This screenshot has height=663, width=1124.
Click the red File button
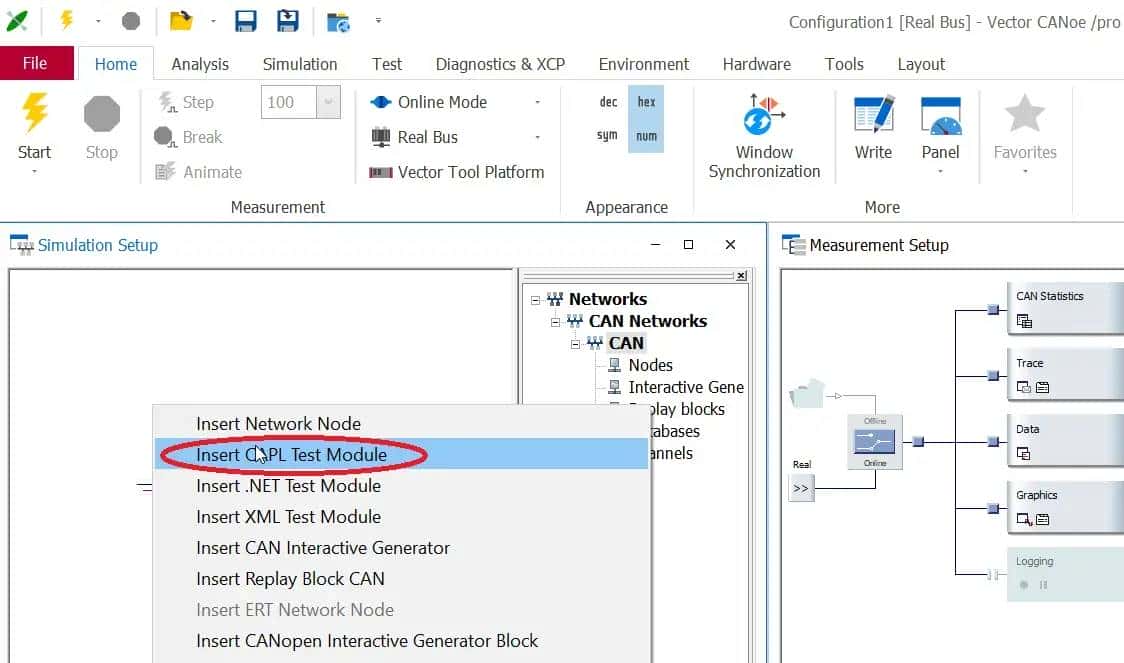36,63
